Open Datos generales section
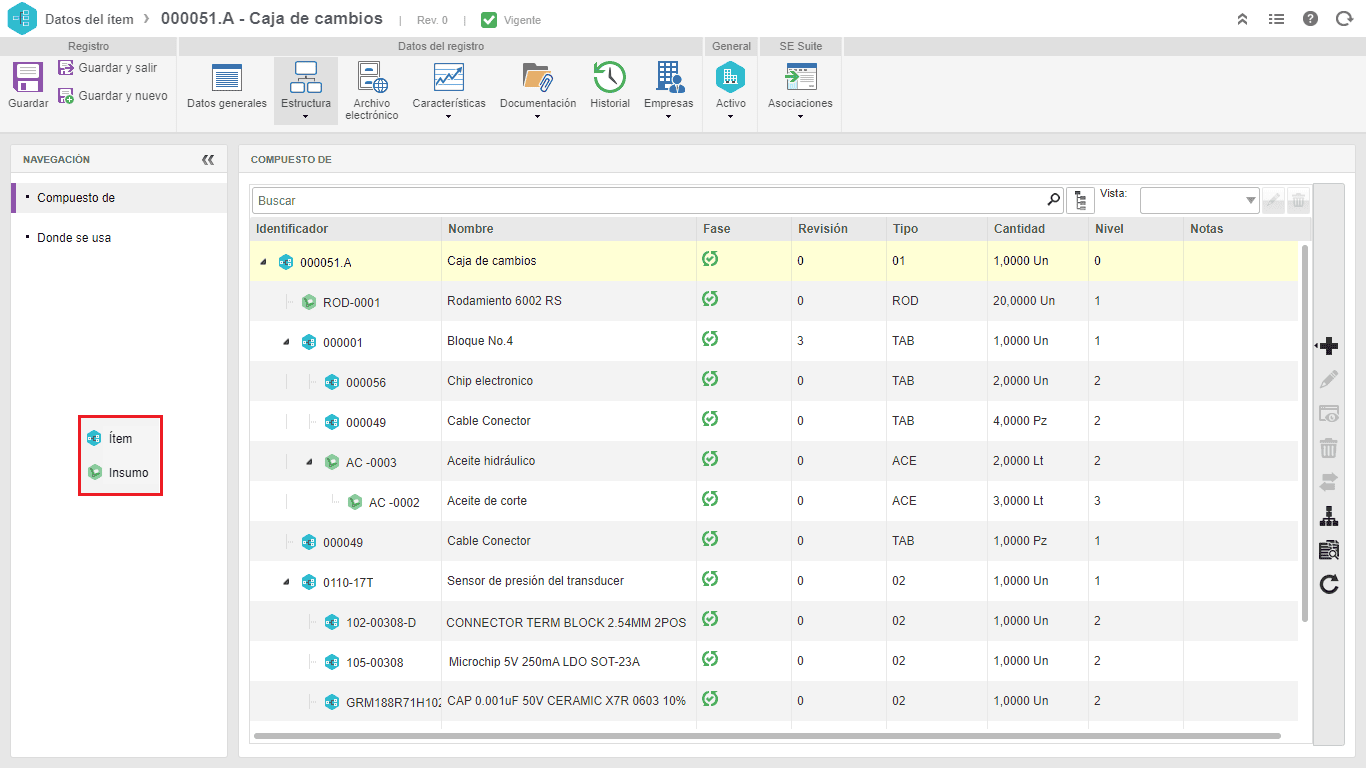Screen dimensions: 1366x768 (x=227, y=87)
